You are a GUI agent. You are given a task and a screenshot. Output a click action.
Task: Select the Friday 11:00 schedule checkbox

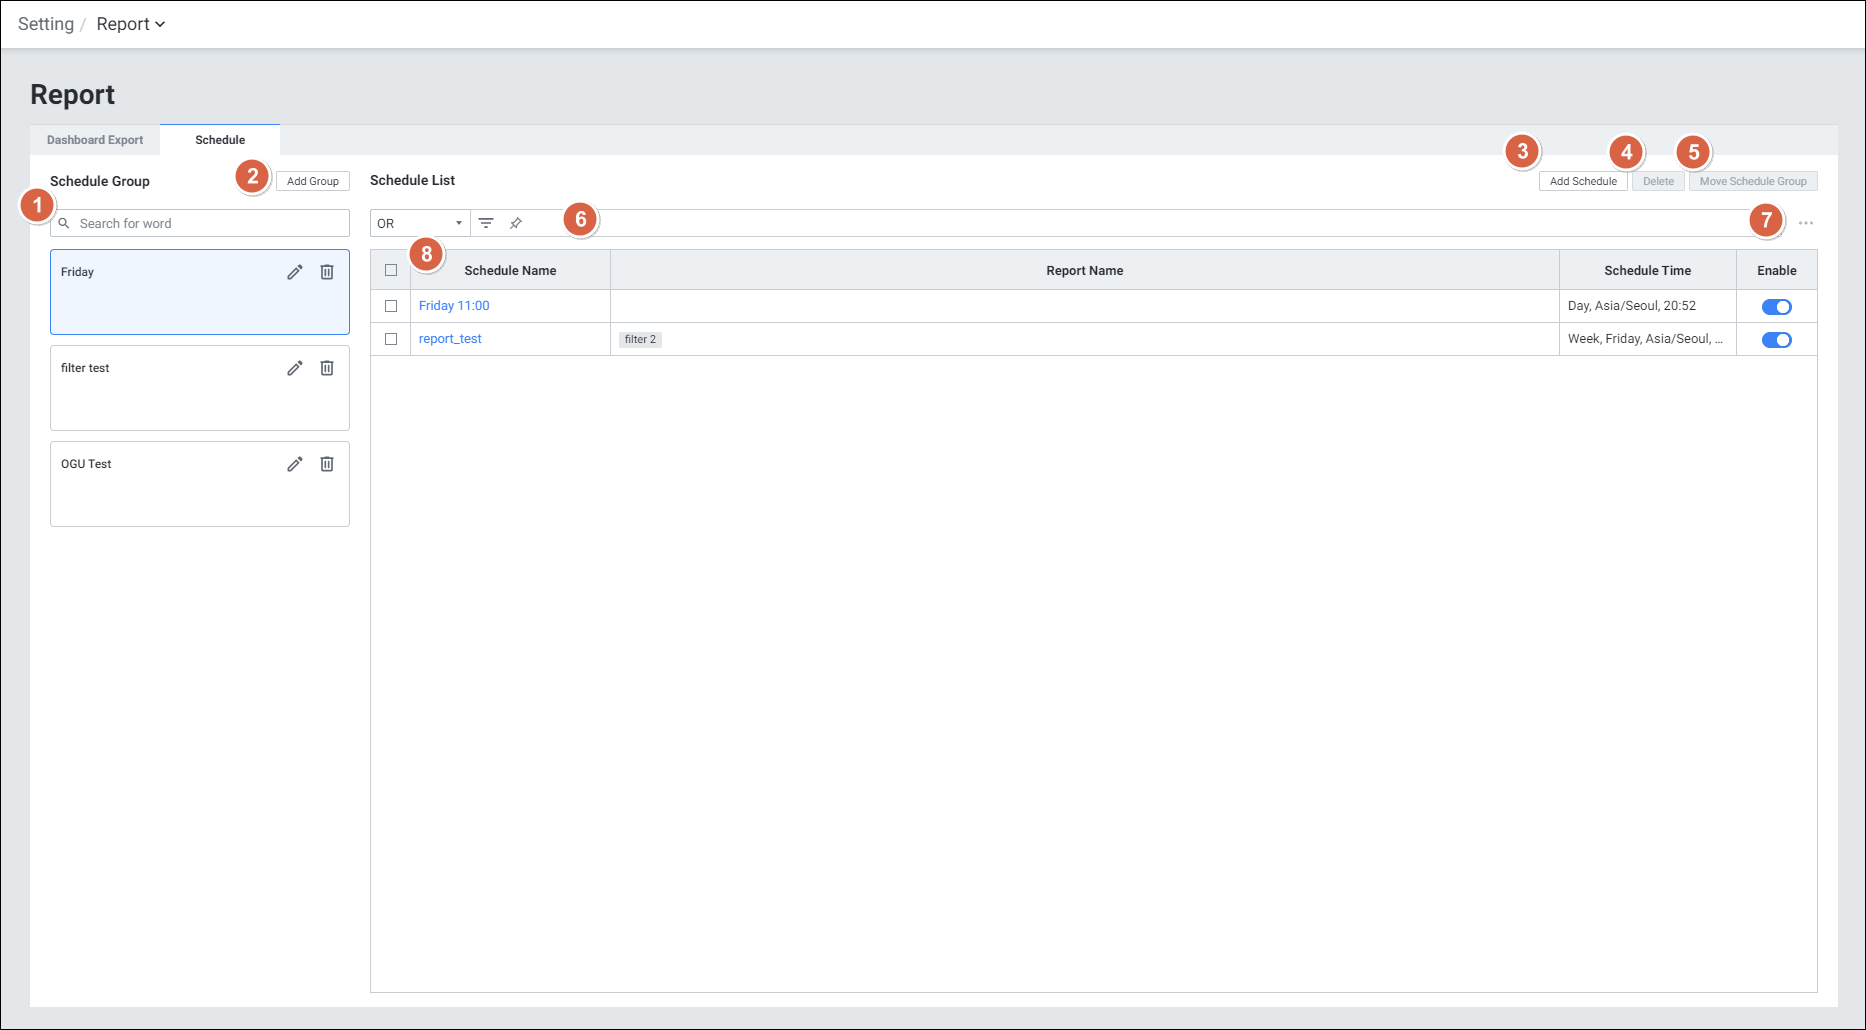coord(391,306)
